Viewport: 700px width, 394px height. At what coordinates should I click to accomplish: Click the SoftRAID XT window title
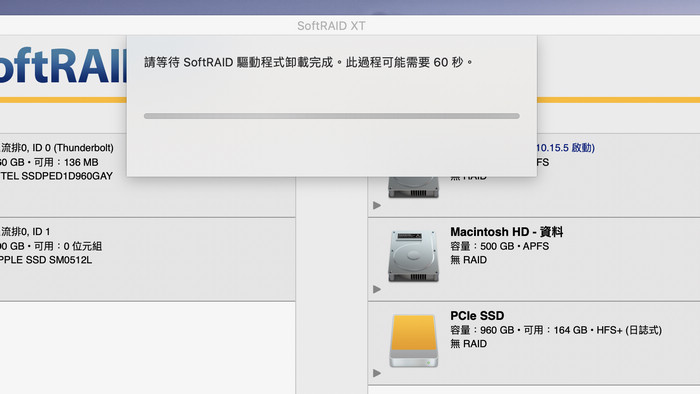[x=331, y=26]
